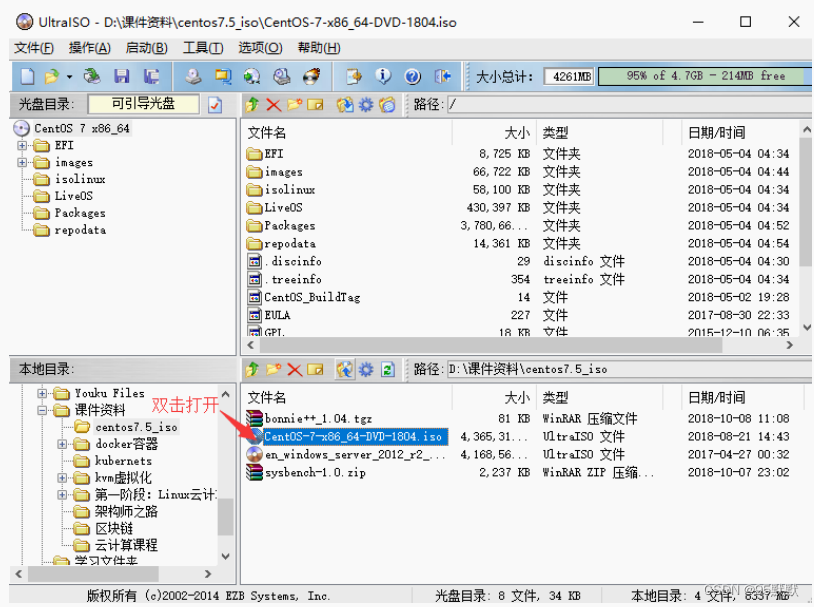Click the gear icon in the local directory toolbar

[x=366, y=370]
